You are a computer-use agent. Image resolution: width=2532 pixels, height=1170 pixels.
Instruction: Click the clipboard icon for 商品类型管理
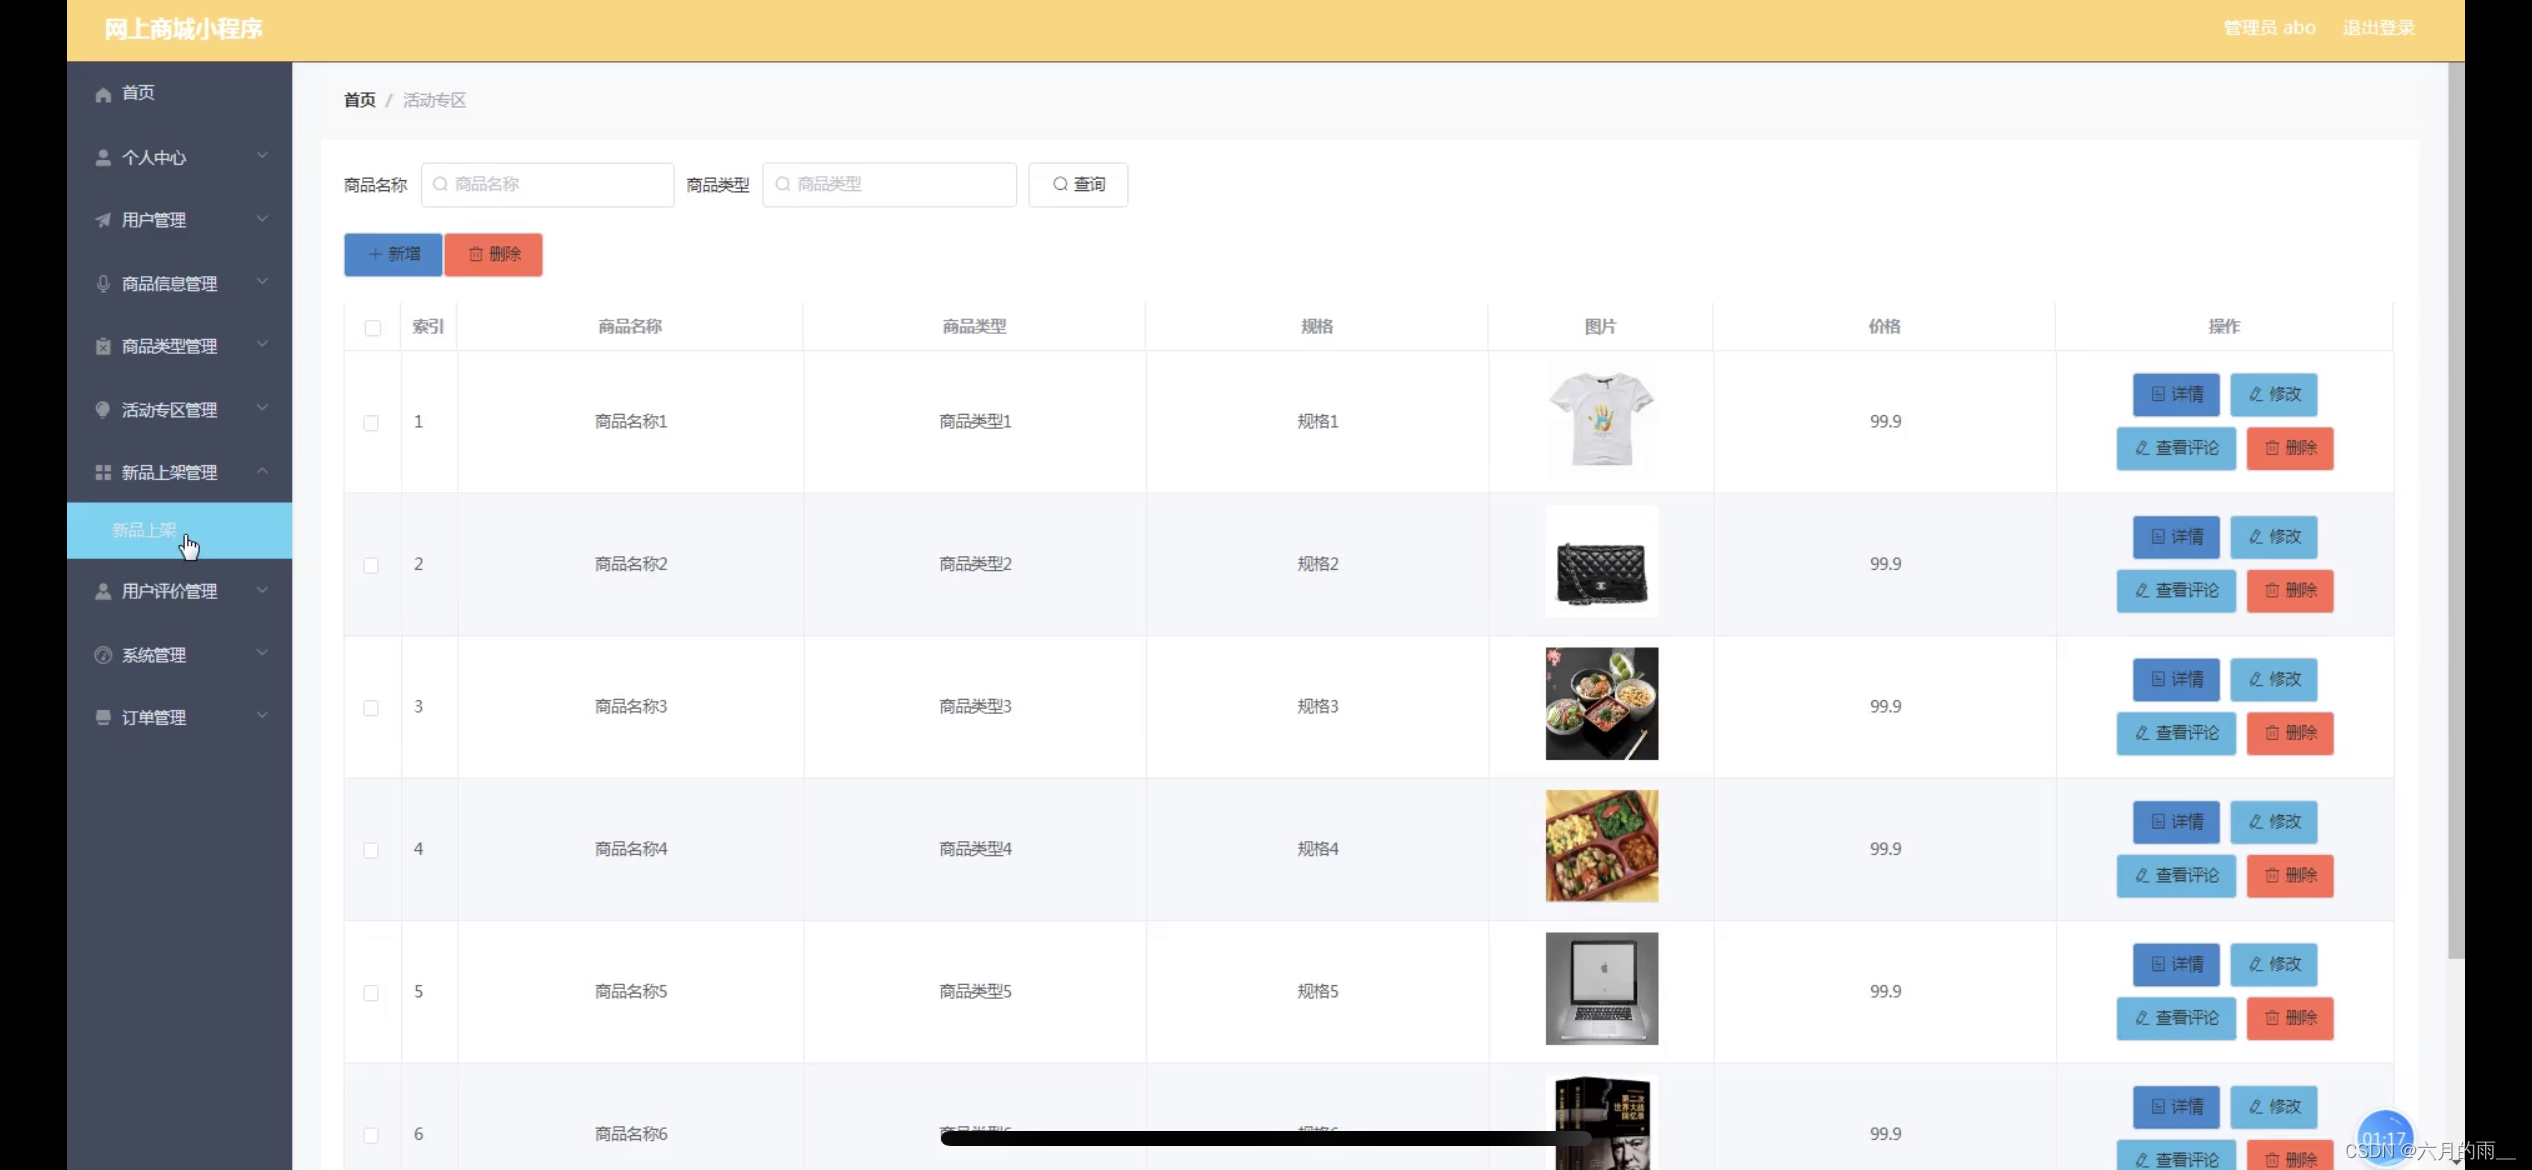point(103,346)
